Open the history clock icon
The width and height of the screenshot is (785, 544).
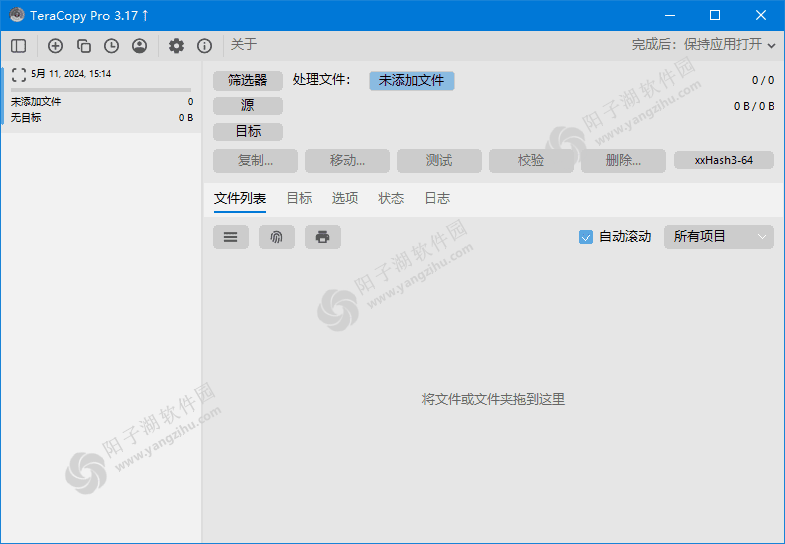pos(111,46)
